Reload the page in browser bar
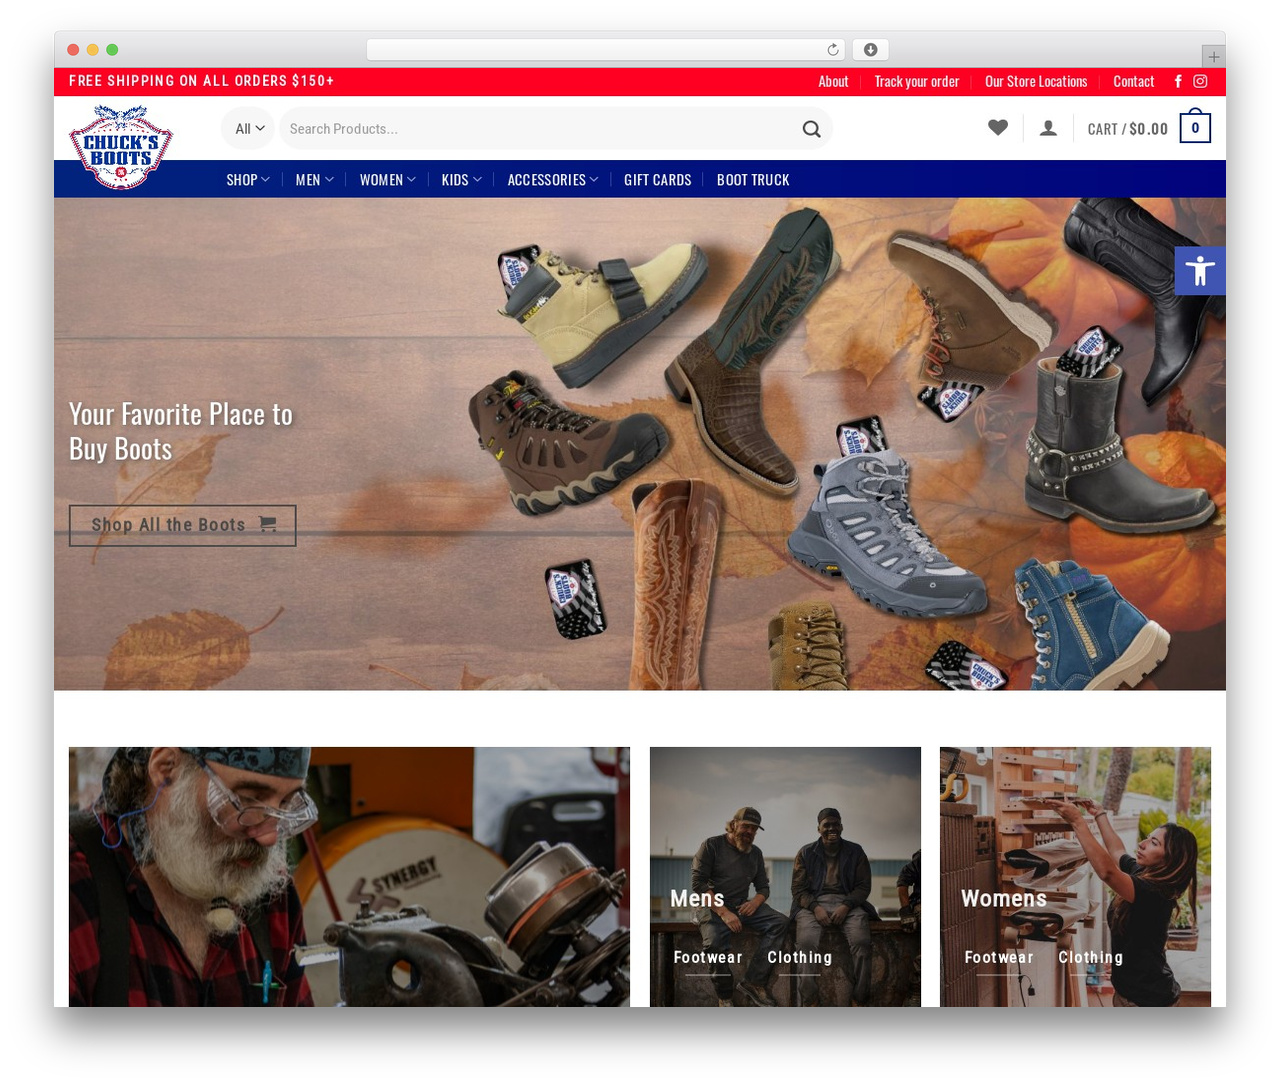The width and height of the screenshot is (1280, 1084). (x=833, y=50)
